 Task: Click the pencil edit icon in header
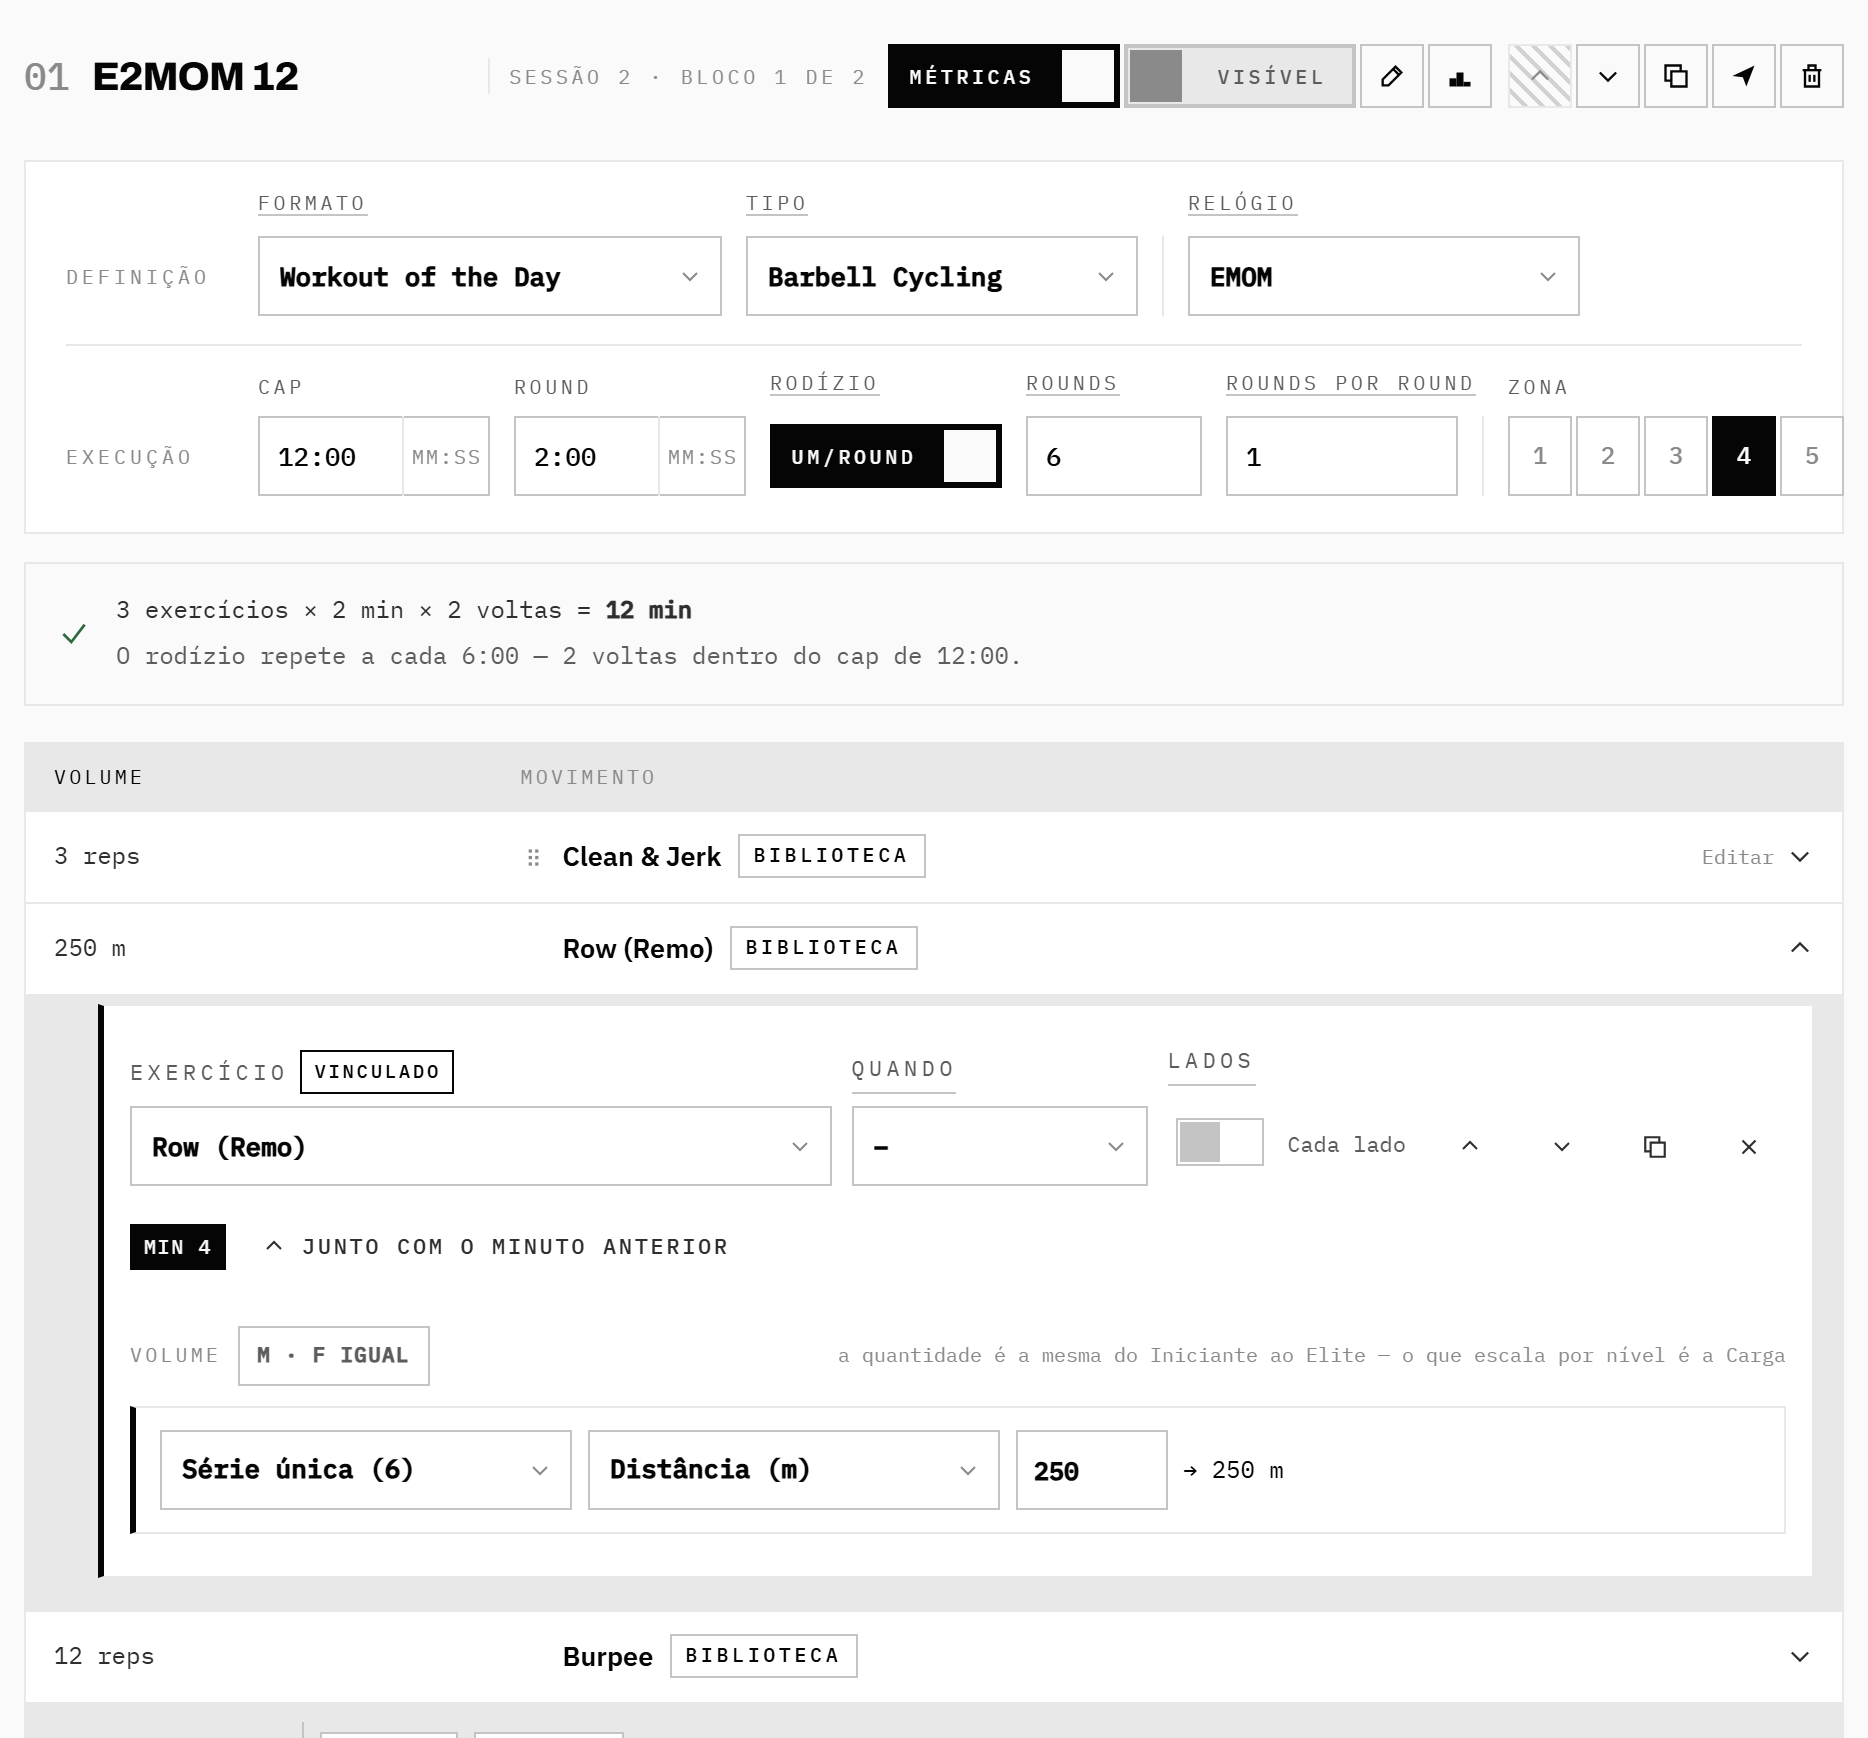(1391, 76)
